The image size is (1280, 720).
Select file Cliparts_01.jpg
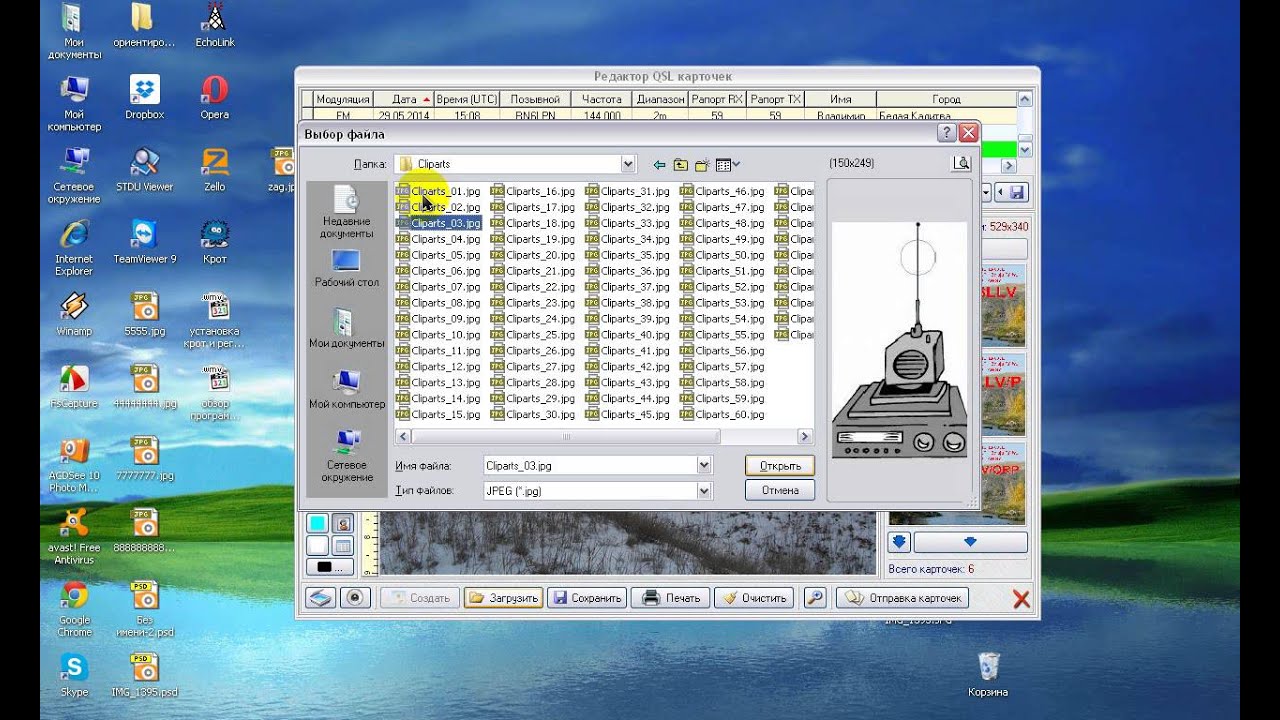[438, 191]
